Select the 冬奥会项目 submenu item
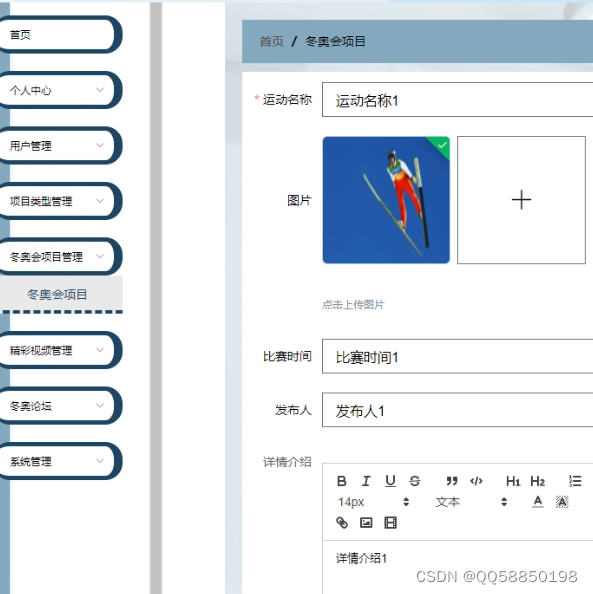 [61, 294]
